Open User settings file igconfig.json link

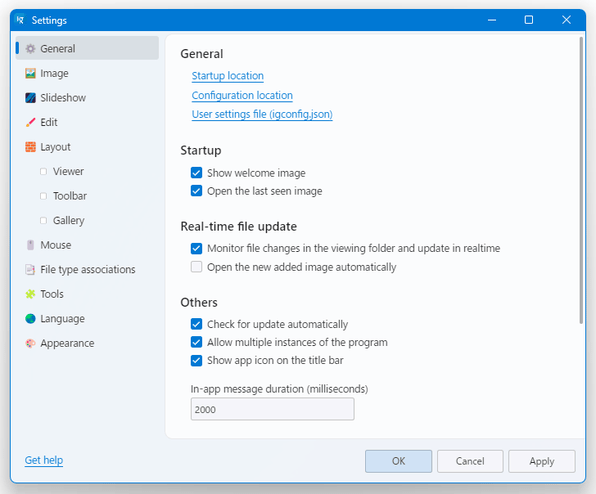(x=262, y=114)
